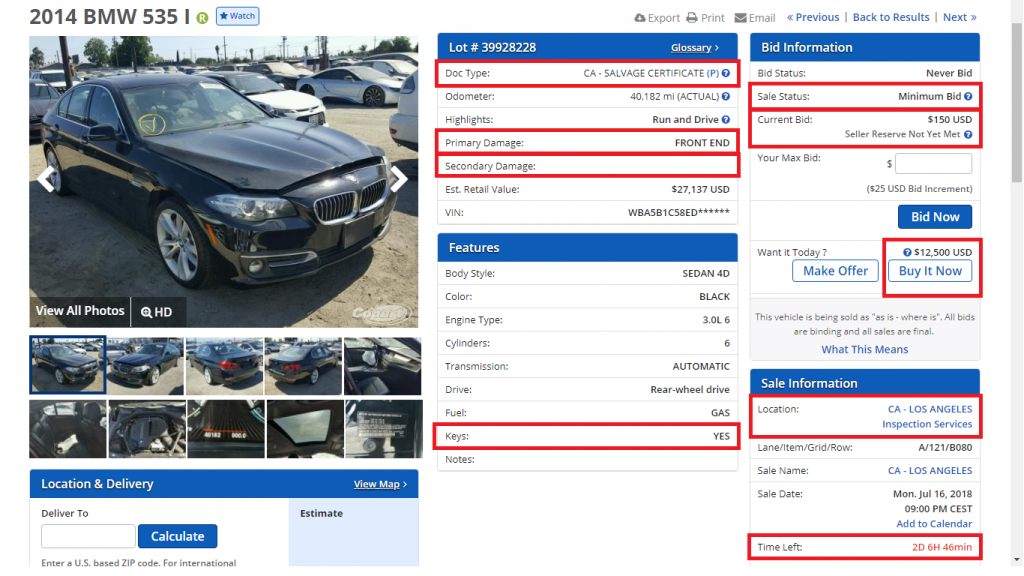Focus the Your Max Bid input field
This screenshot has height=576, width=1024.
point(933,163)
